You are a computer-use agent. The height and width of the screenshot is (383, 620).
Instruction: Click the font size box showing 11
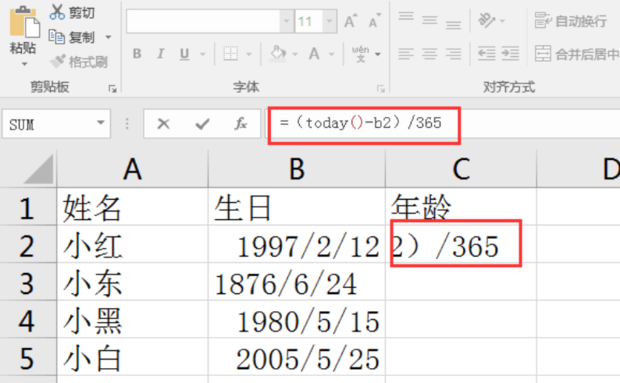(308, 21)
